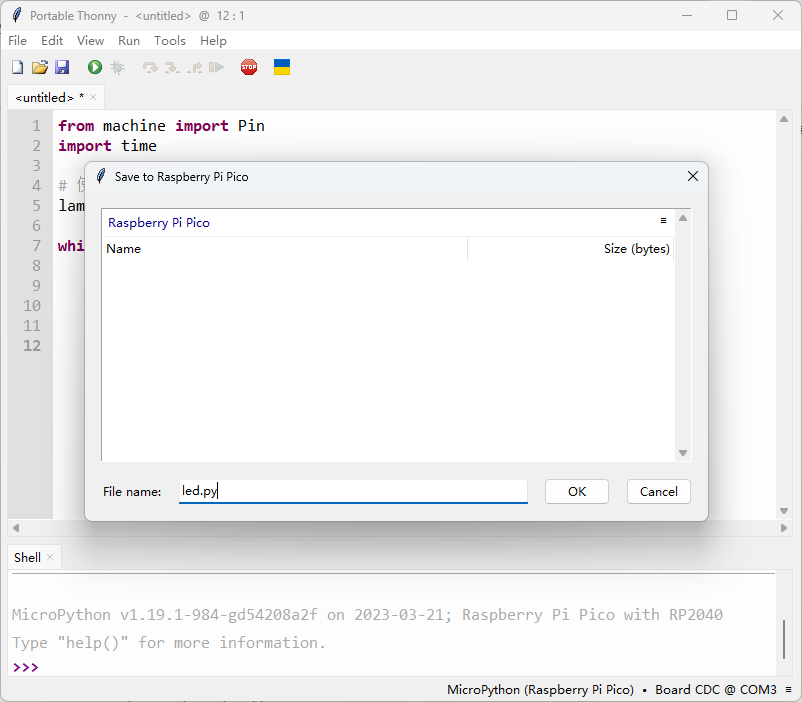The image size is (802, 702).
Task: Open the Edit menu
Action: coord(52,40)
